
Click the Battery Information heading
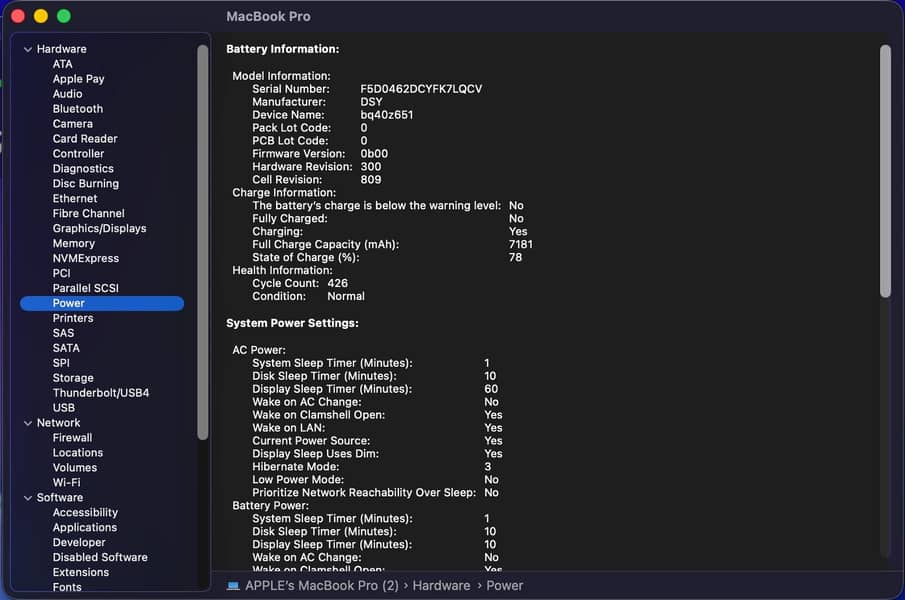[x=283, y=50]
